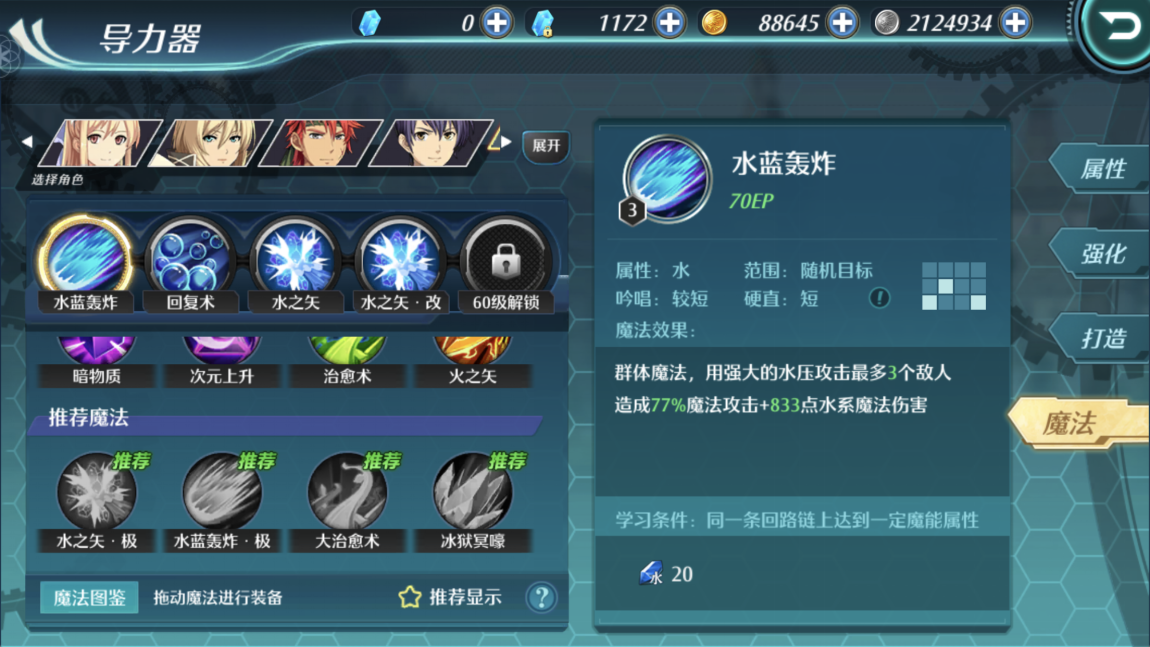Image resolution: width=1150 pixels, height=647 pixels.
Task: Toggle the 推荐显示 star option
Action: point(450,597)
